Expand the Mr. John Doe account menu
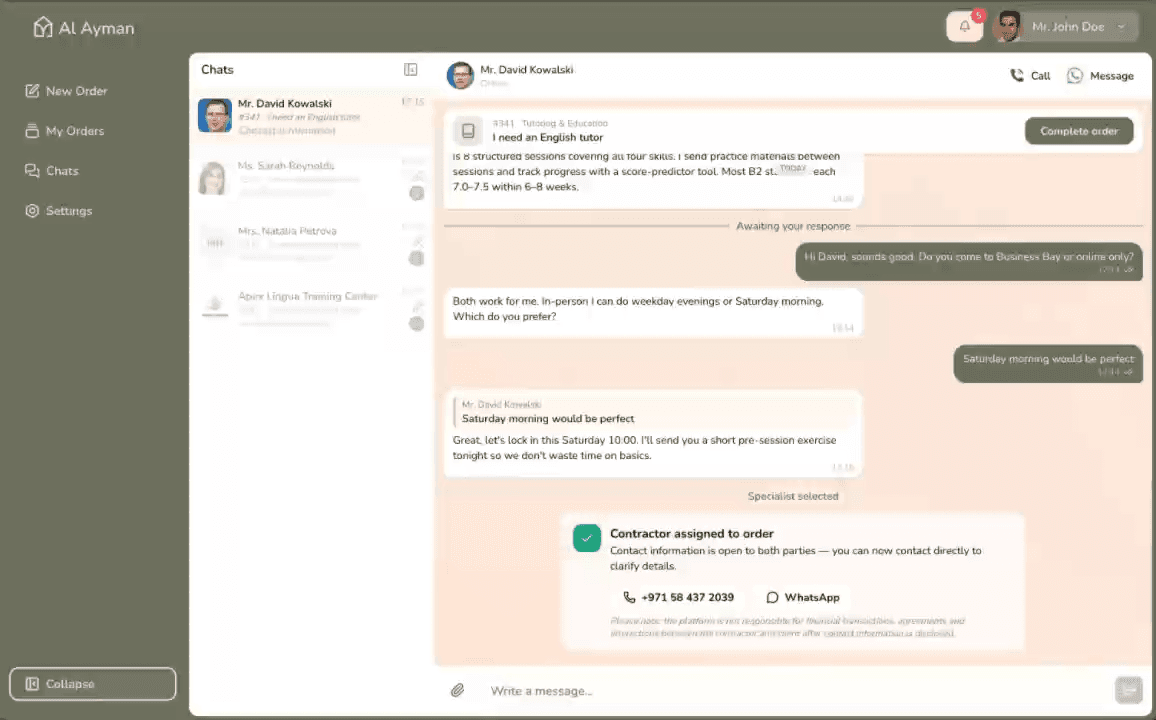The width and height of the screenshot is (1156, 720). click(x=1066, y=27)
